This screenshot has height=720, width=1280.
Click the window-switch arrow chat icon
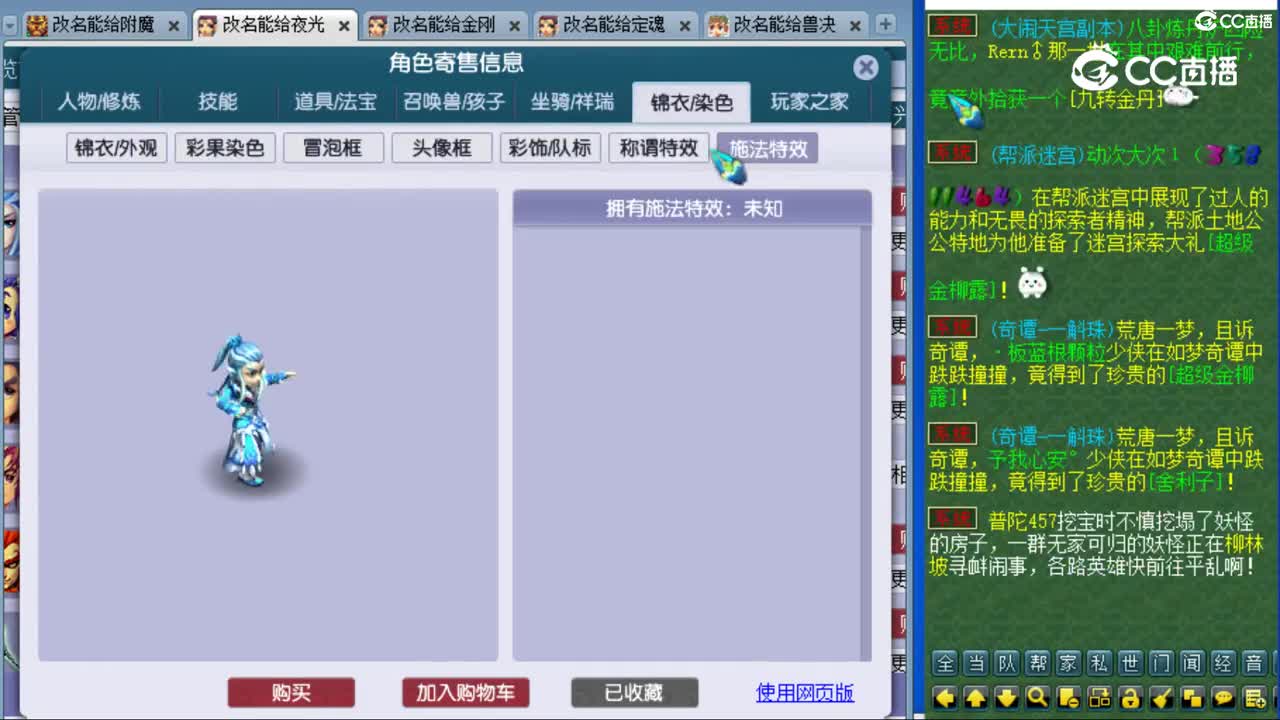(x=1099, y=697)
